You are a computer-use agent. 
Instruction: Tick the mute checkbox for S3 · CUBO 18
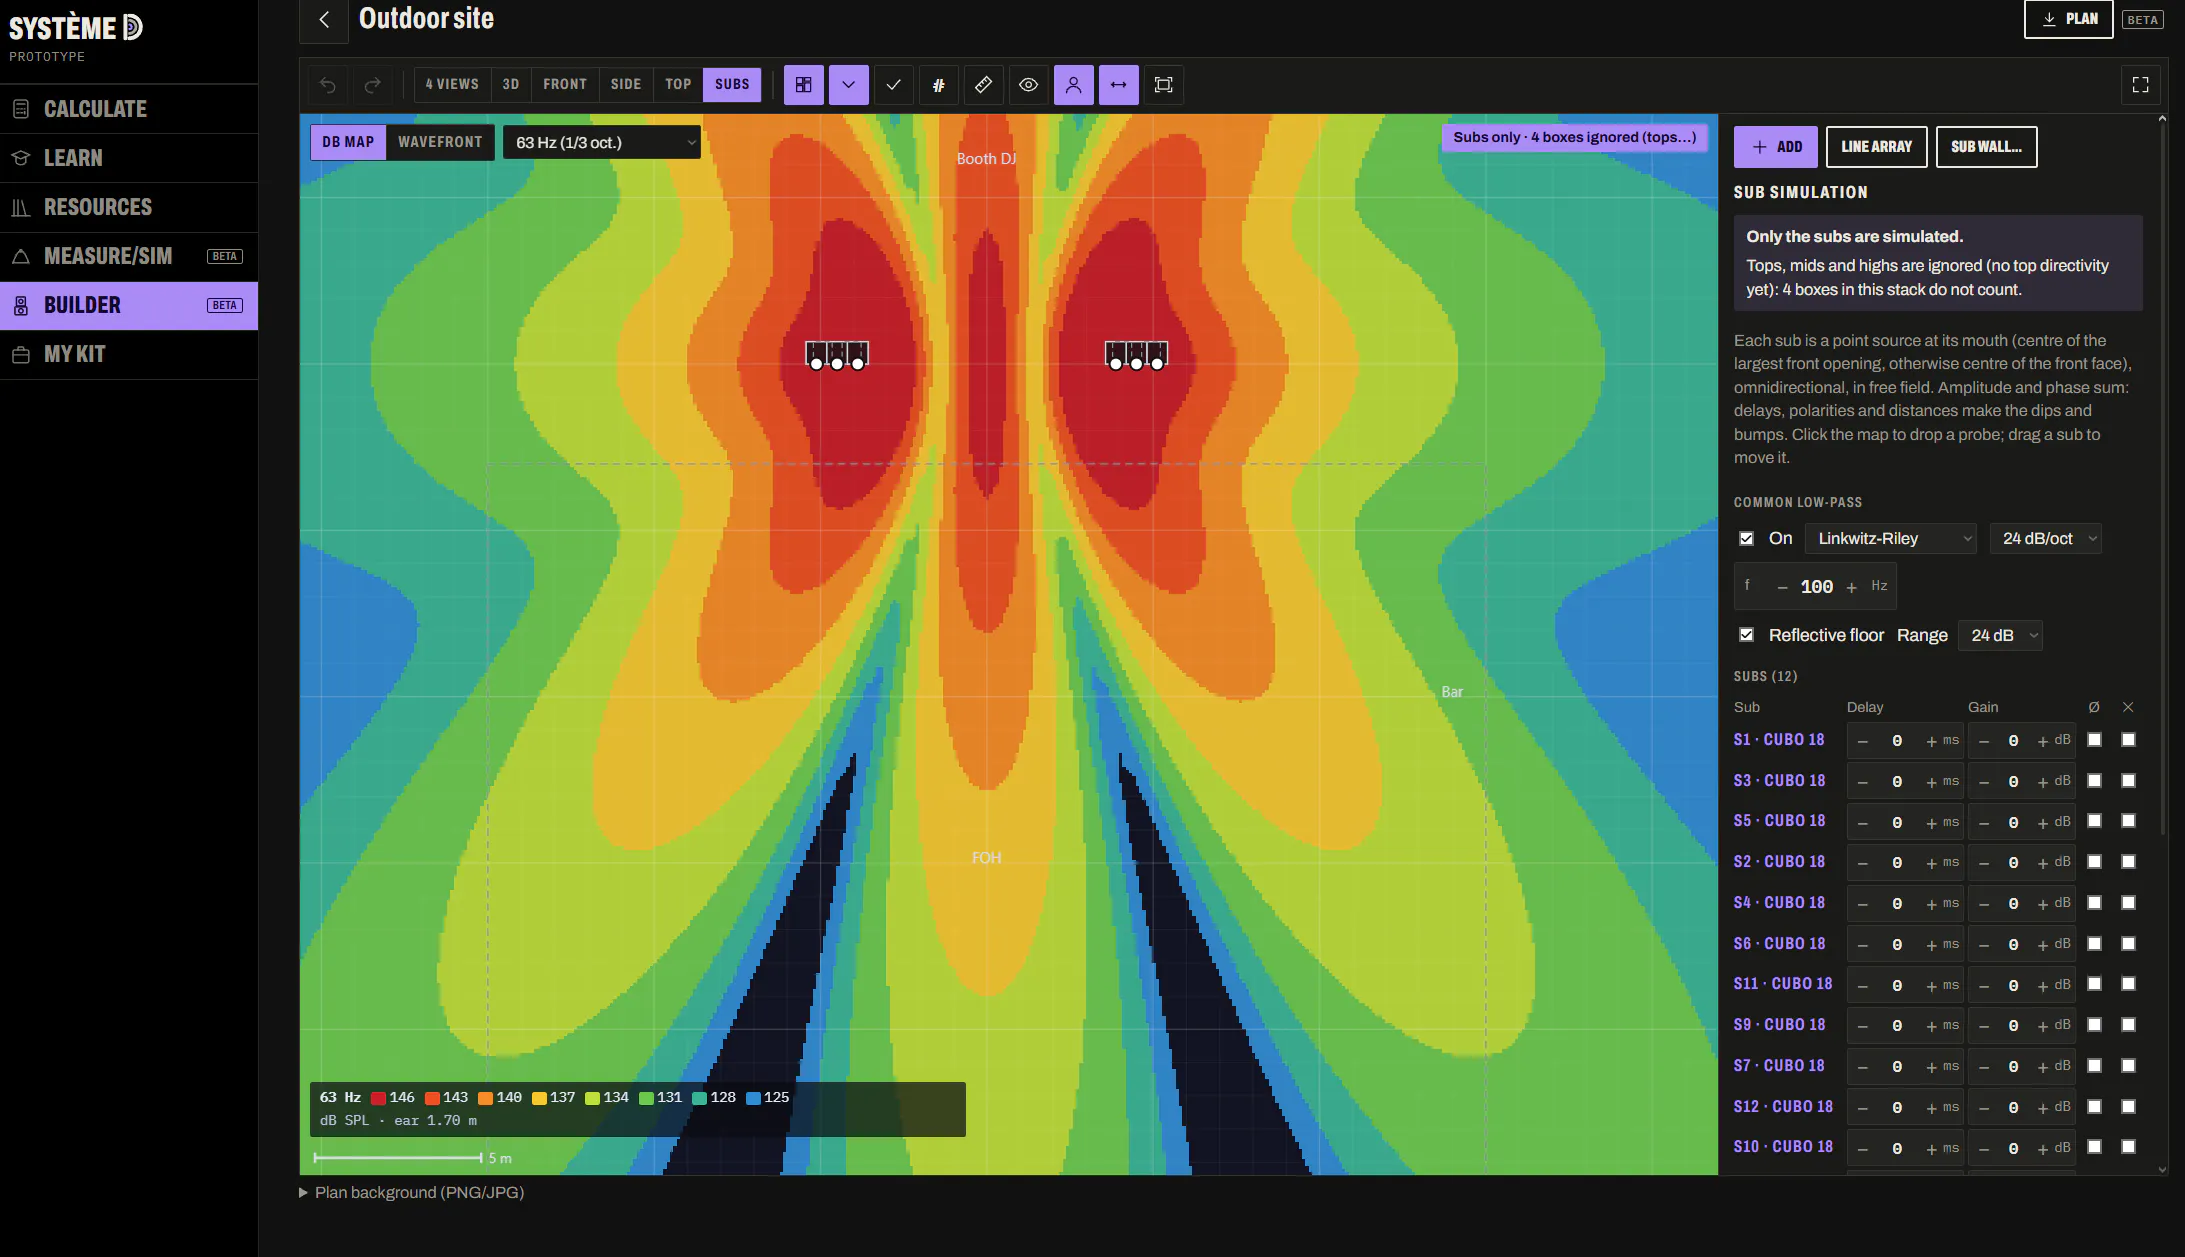click(x=2128, y=781)
